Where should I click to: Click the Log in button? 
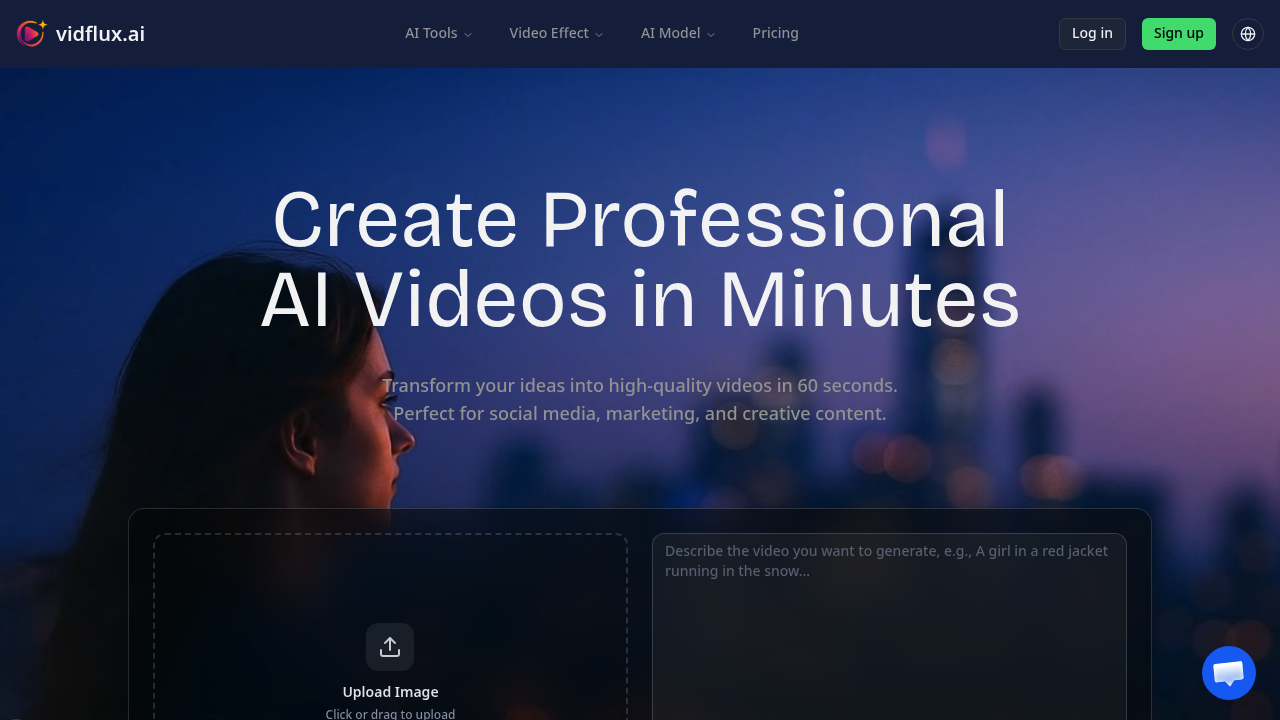point(1092,33)
